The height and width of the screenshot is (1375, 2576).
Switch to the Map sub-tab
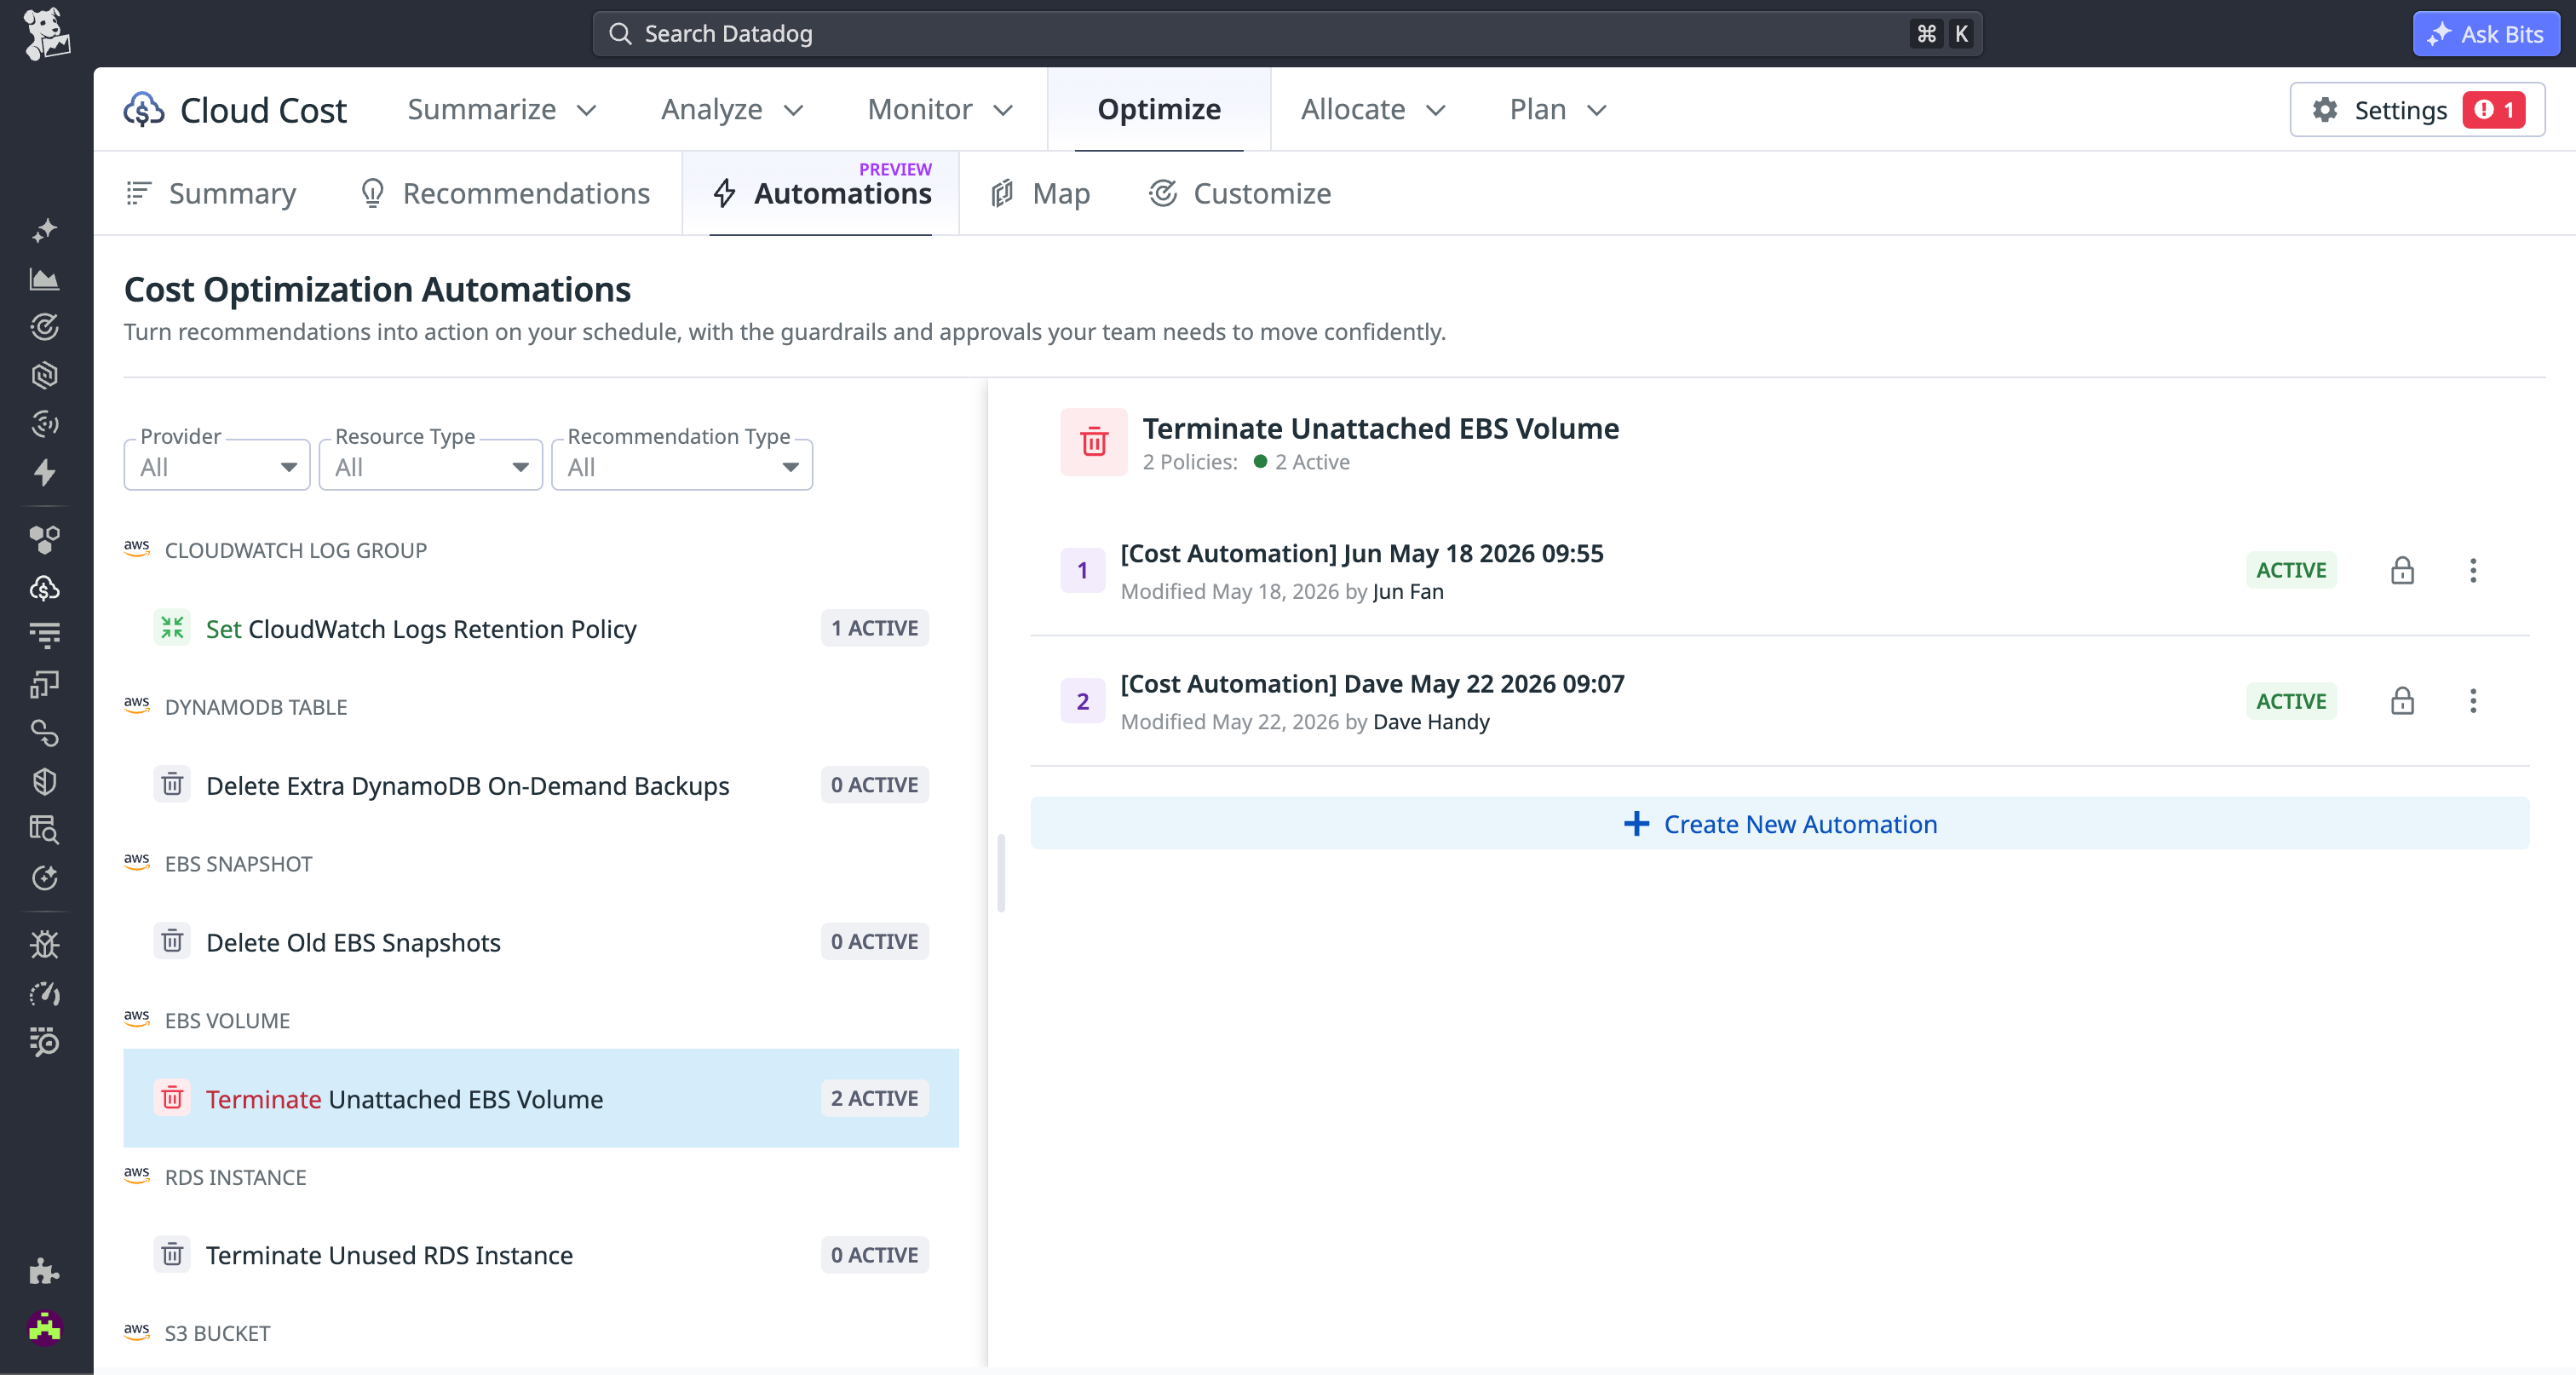coord(1041,193)
